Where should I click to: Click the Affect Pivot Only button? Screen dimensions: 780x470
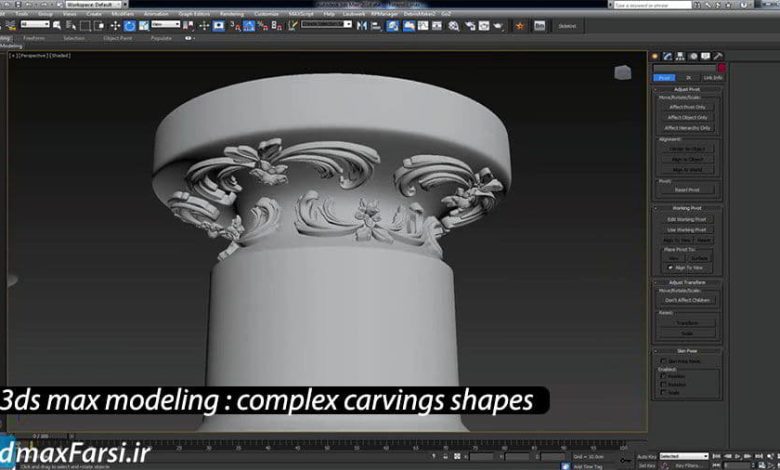coord(688,106)
